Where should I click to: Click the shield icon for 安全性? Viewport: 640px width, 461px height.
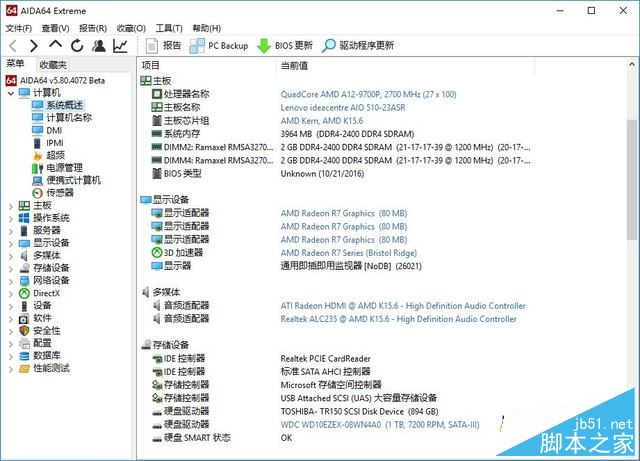(24, 331)
